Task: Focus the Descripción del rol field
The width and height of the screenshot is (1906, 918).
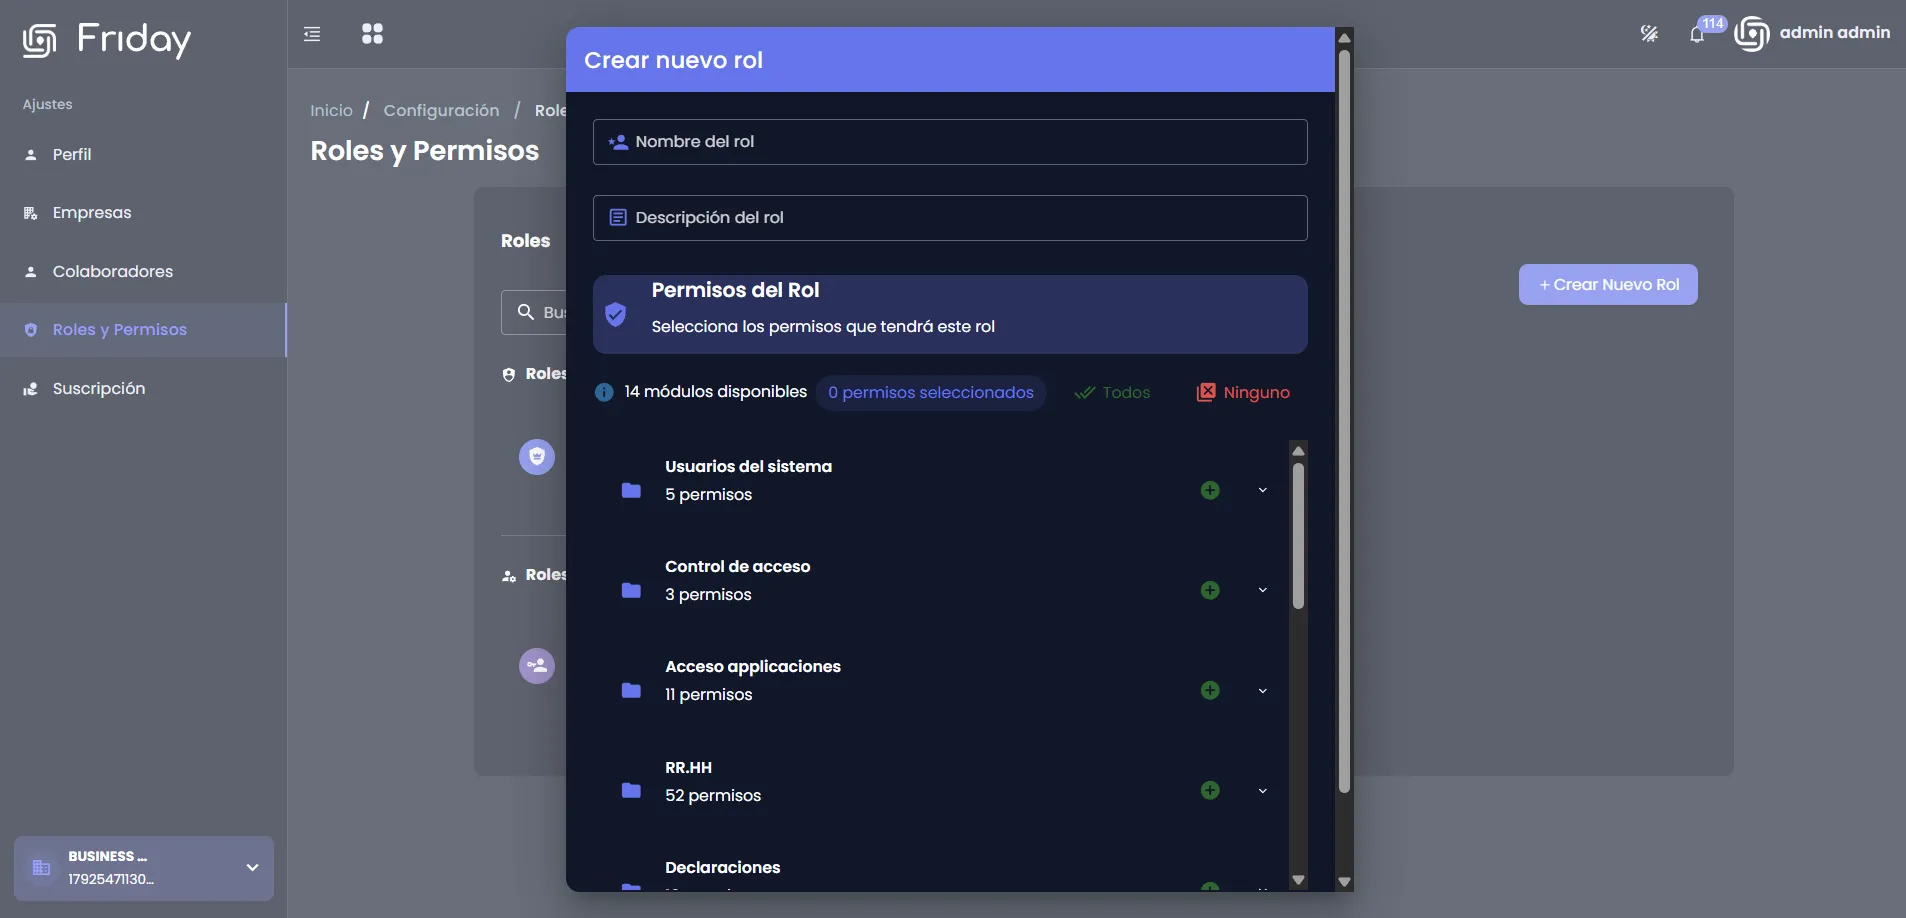Action: click(950, 218)
